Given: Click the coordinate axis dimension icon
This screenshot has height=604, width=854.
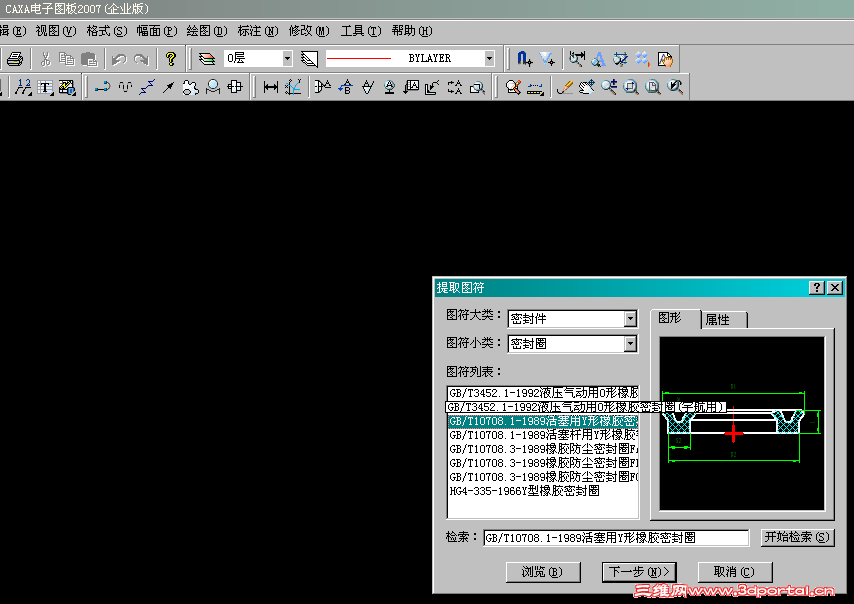Looking at the screenshot, I should (293, 87).
